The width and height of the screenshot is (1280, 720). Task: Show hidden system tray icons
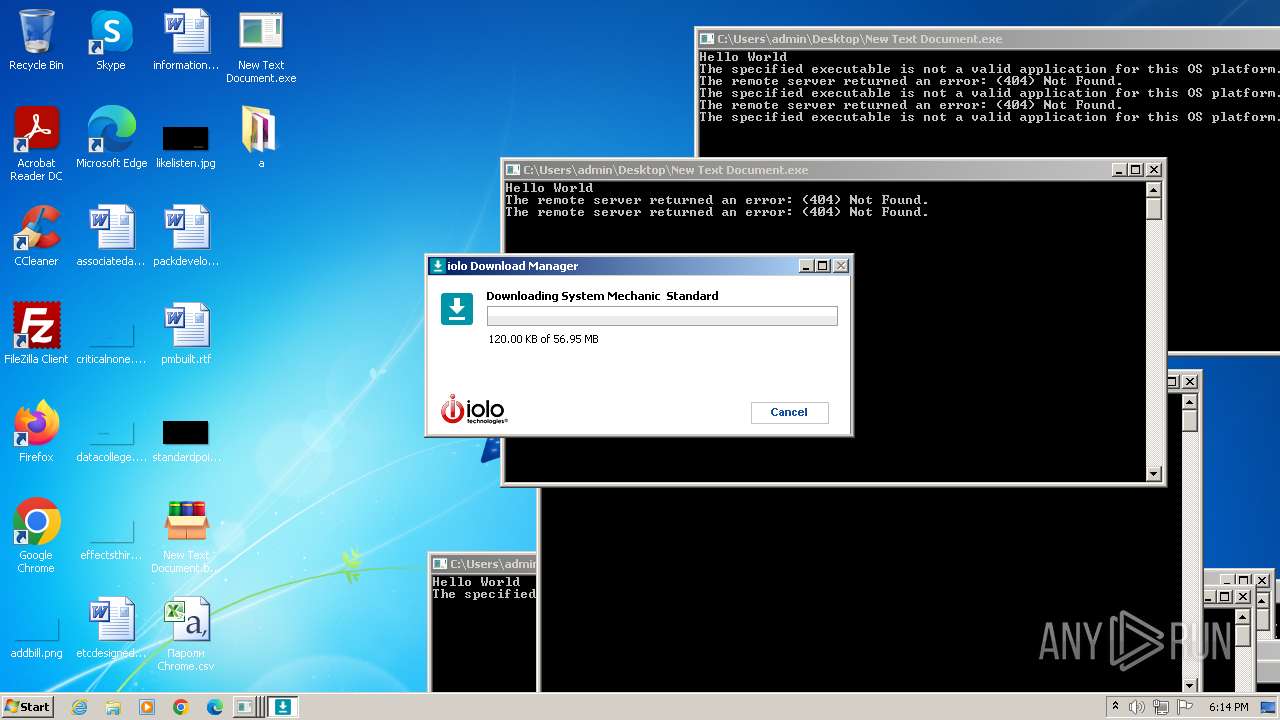(1115, 707)
